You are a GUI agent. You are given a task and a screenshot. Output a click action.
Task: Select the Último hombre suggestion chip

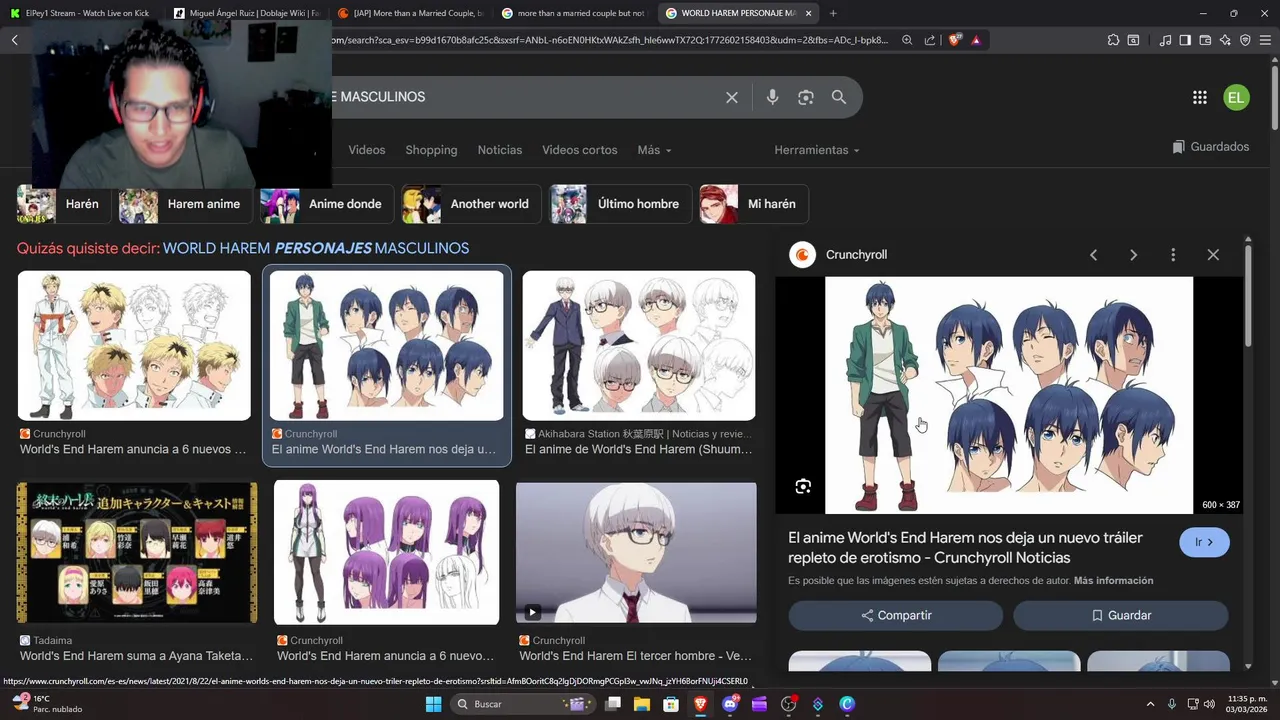tap(621, 204)
